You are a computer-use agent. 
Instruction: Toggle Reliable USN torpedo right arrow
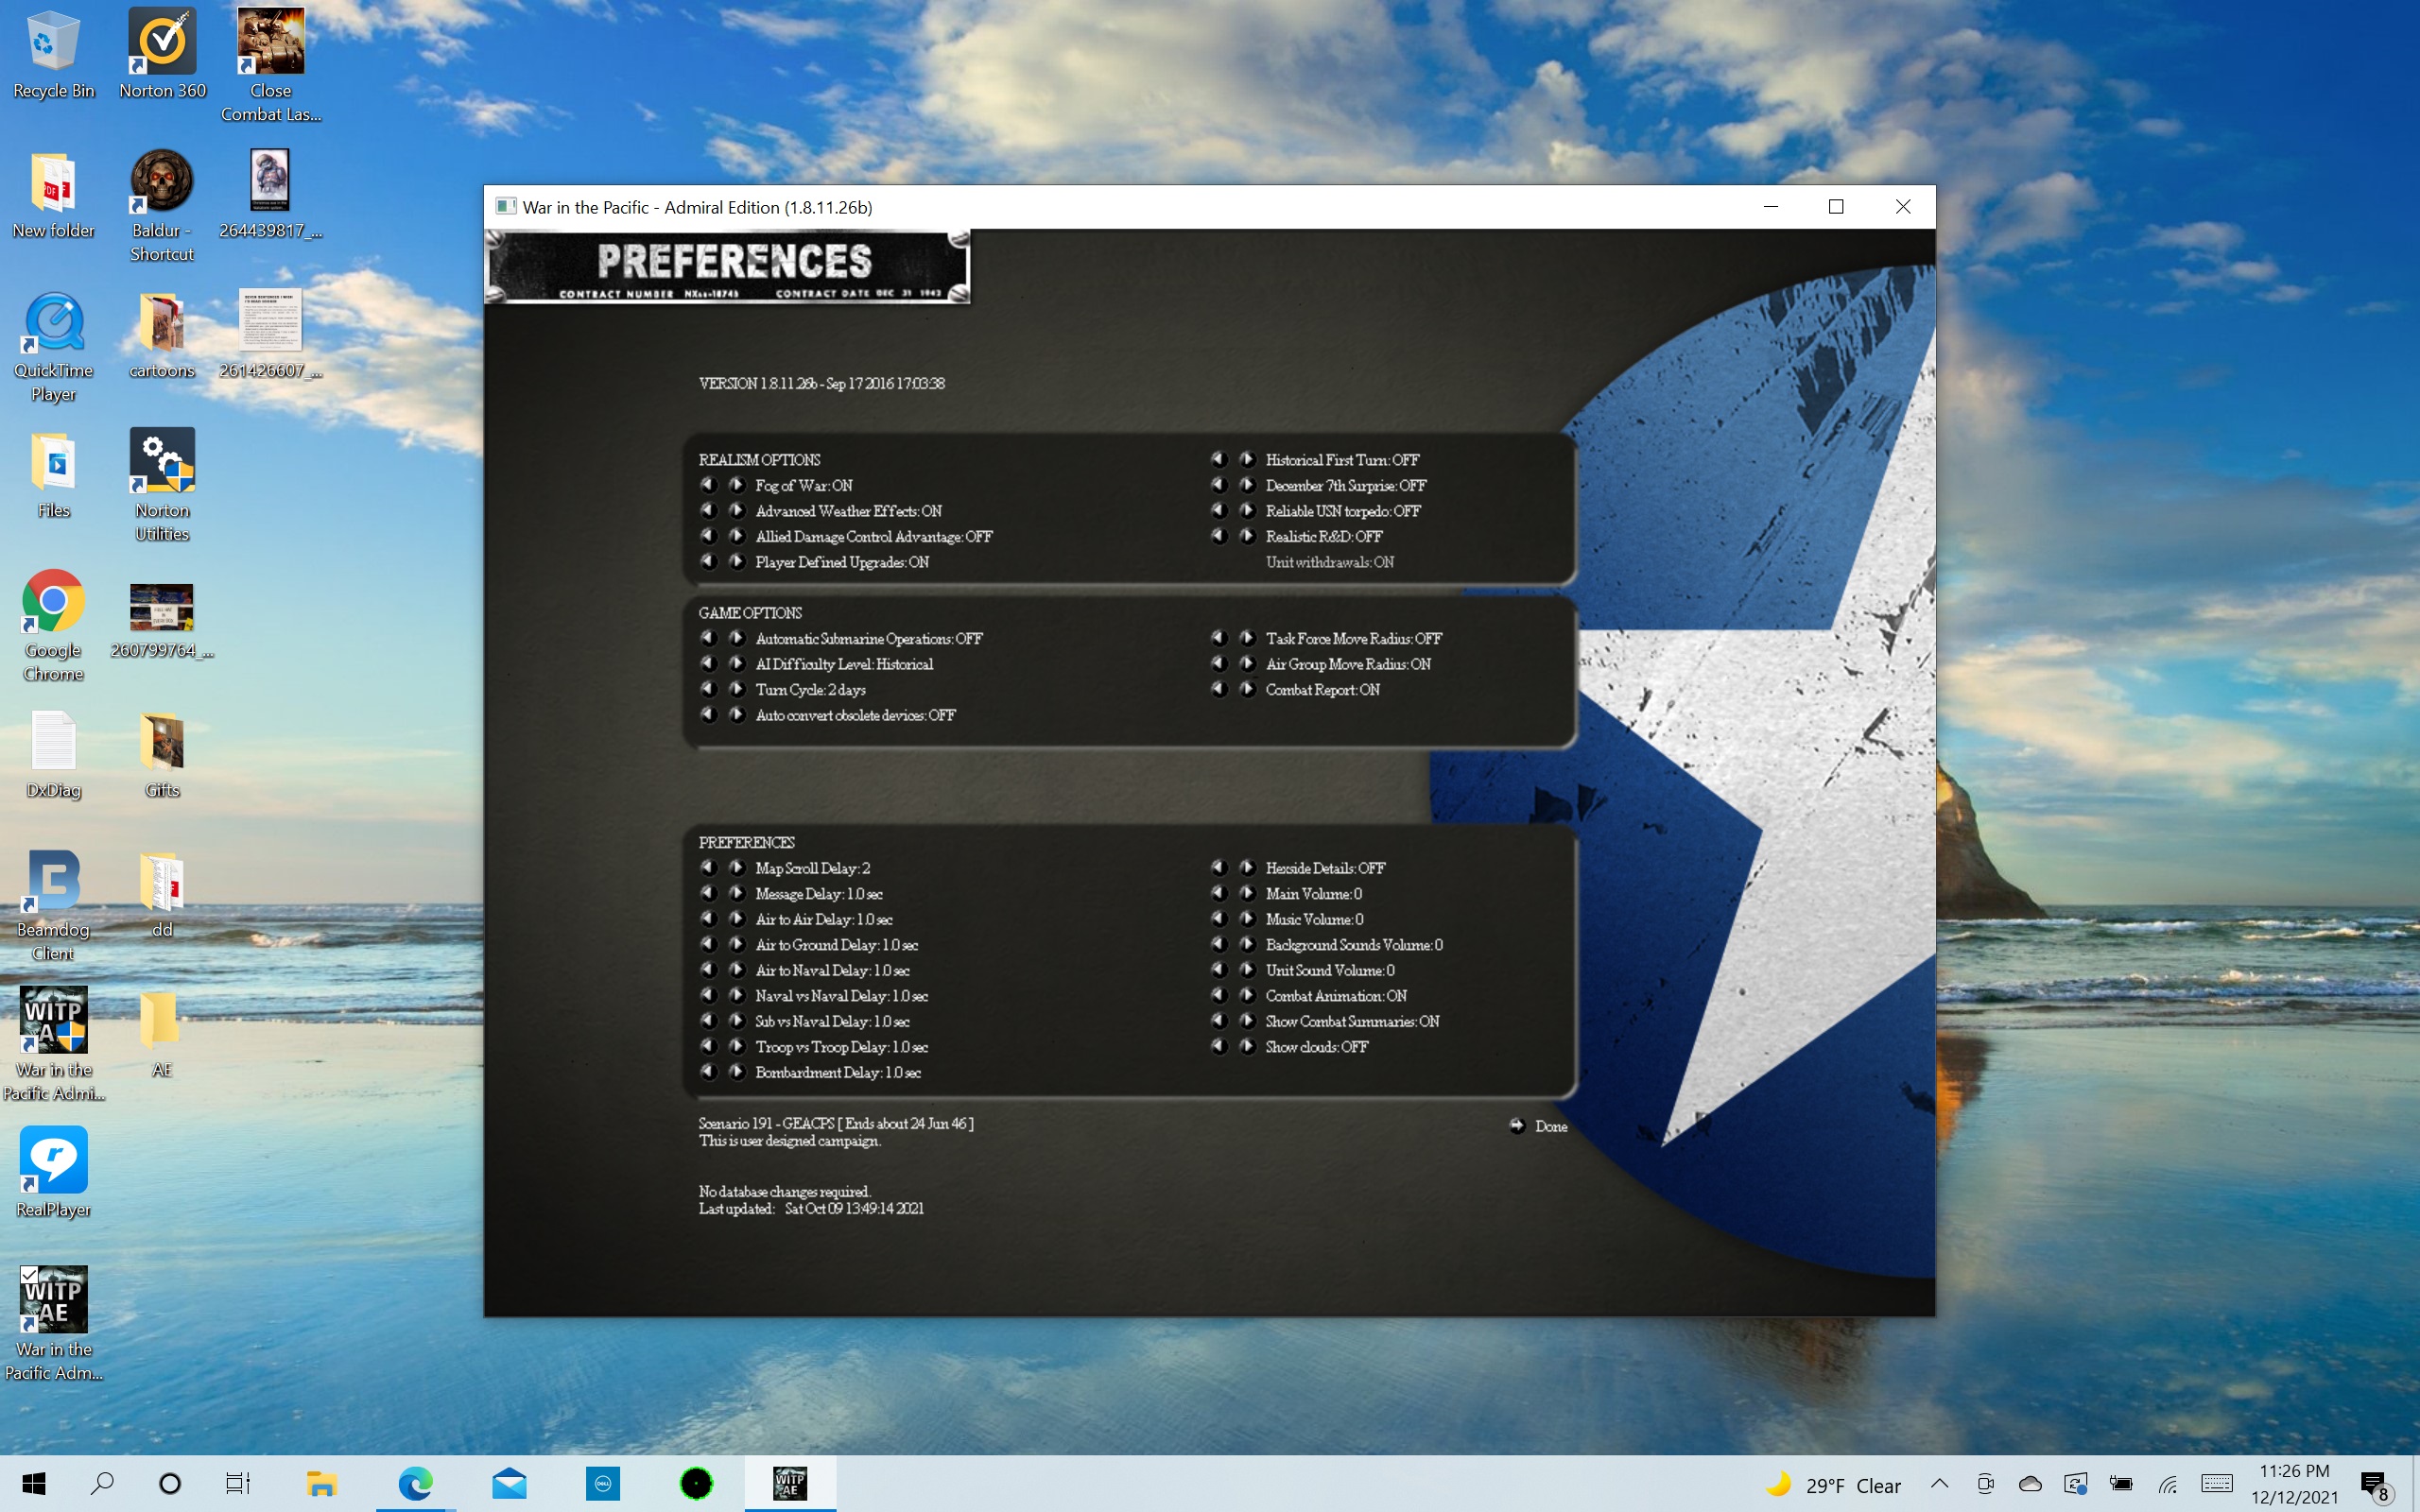(x=1247, y=510)
